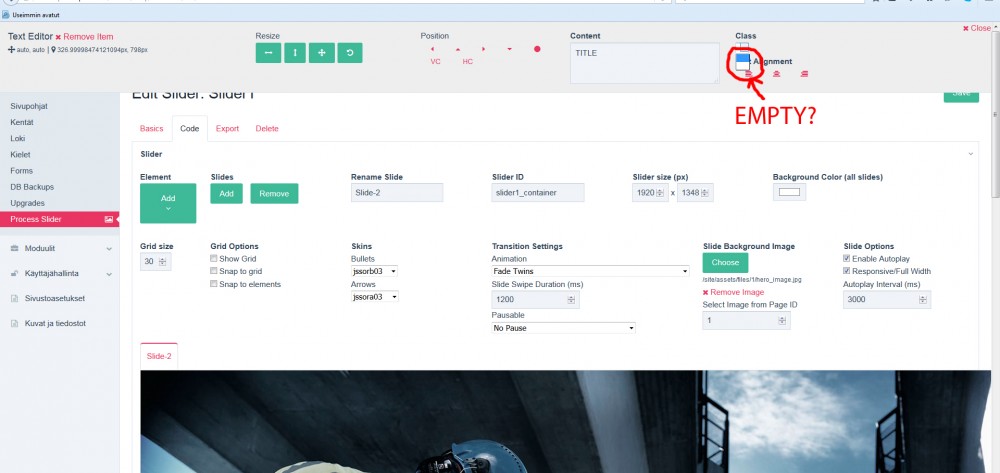Collapse the Slider section chevron
Image resolution: width=1000 pixels, height=473 pixels.
pos(971,154)
